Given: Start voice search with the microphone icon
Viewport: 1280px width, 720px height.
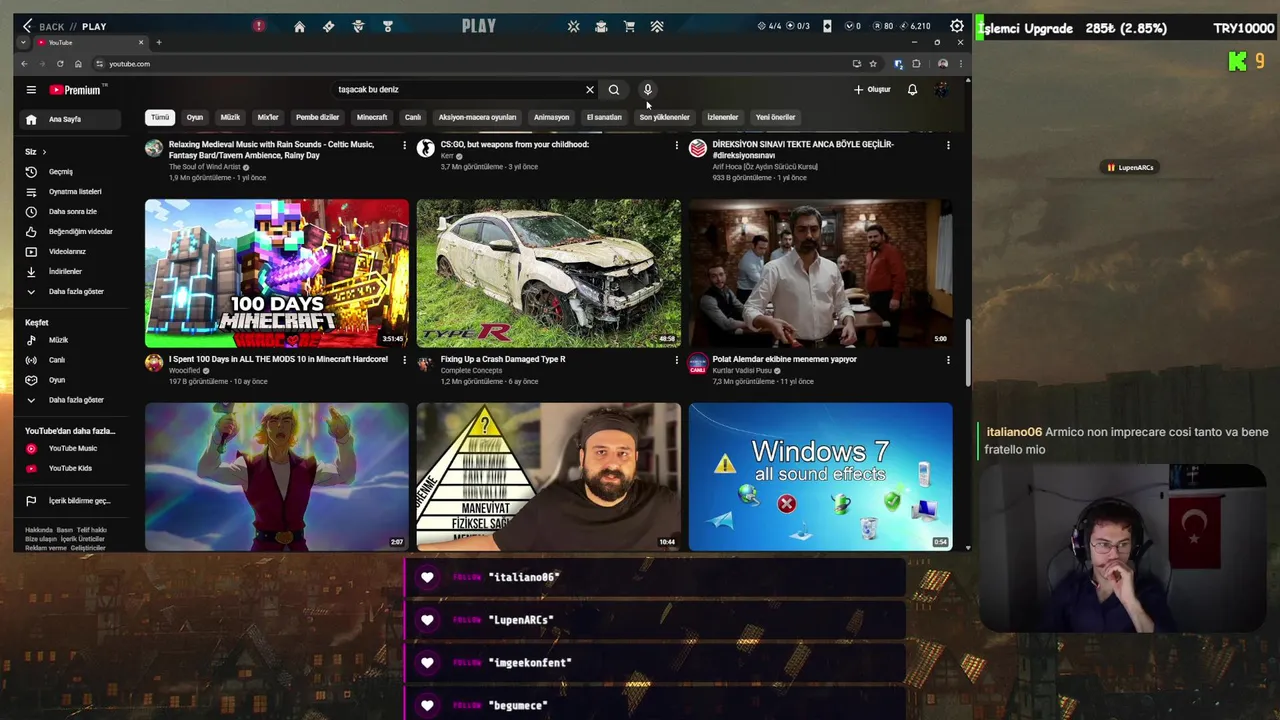Looking at the screenshot, I should click(x=647, y=90).
